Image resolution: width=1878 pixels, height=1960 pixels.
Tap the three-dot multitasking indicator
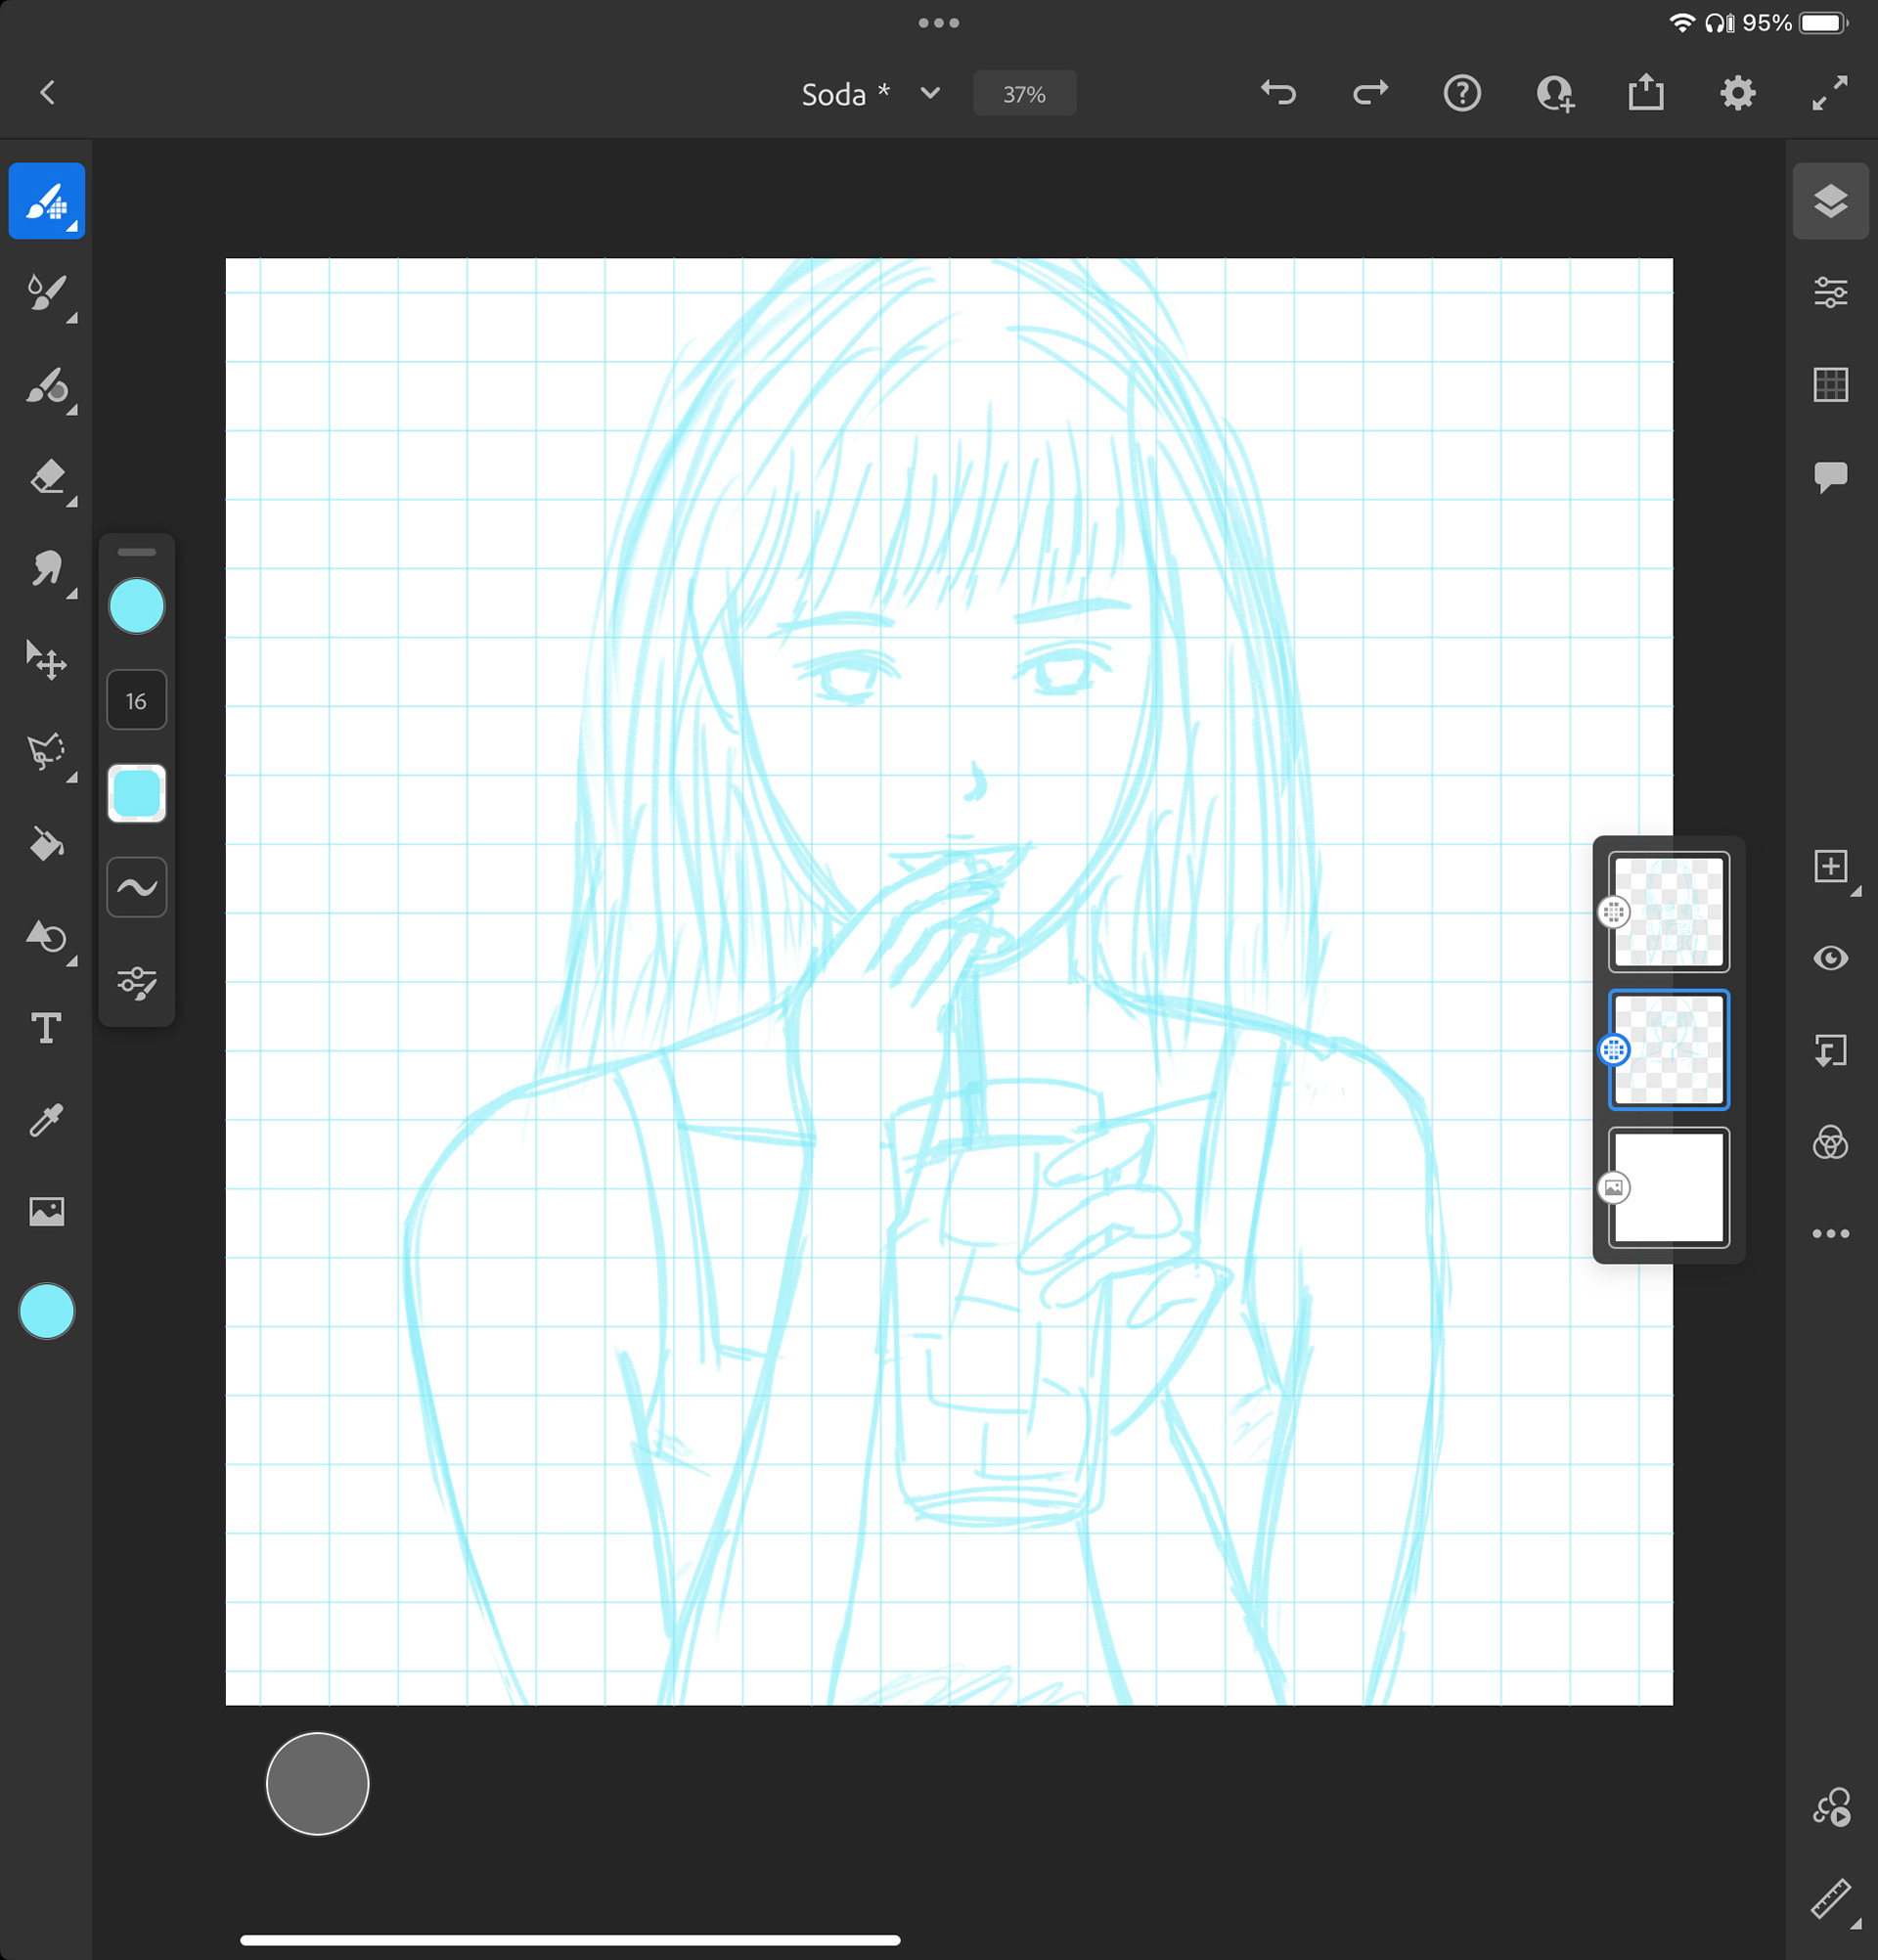[938, 23]
